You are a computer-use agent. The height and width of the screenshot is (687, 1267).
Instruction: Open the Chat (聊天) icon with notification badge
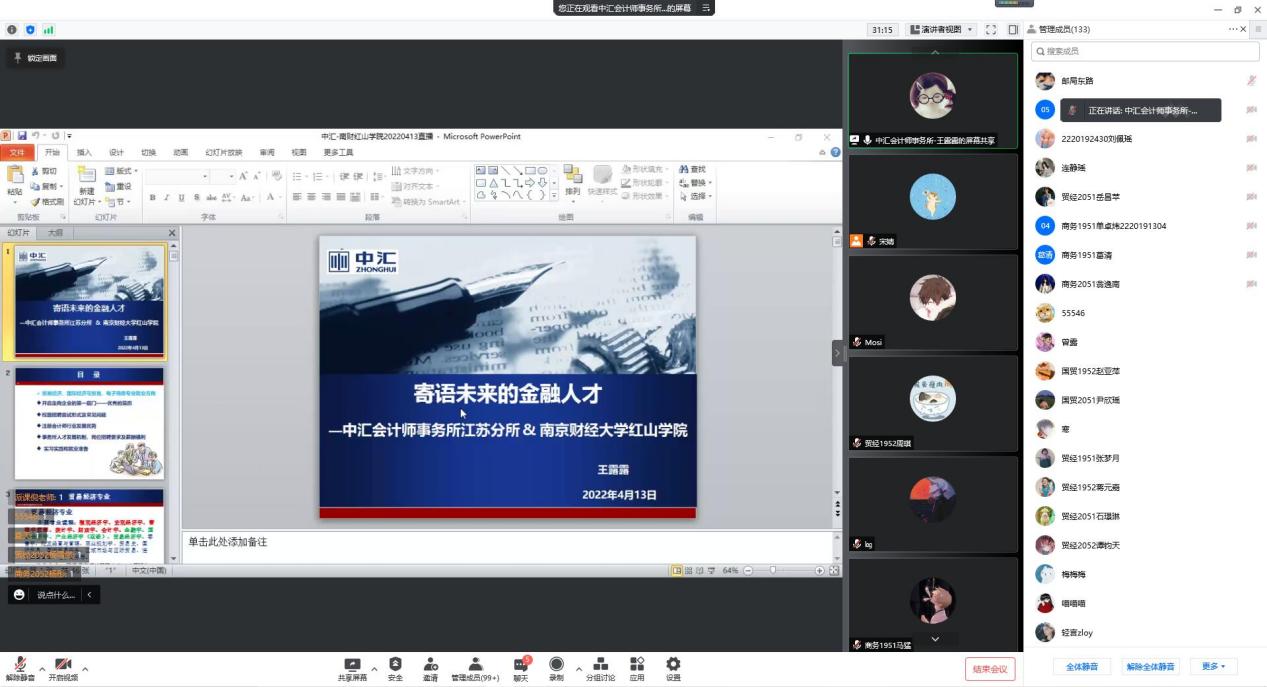coord(520,665)
